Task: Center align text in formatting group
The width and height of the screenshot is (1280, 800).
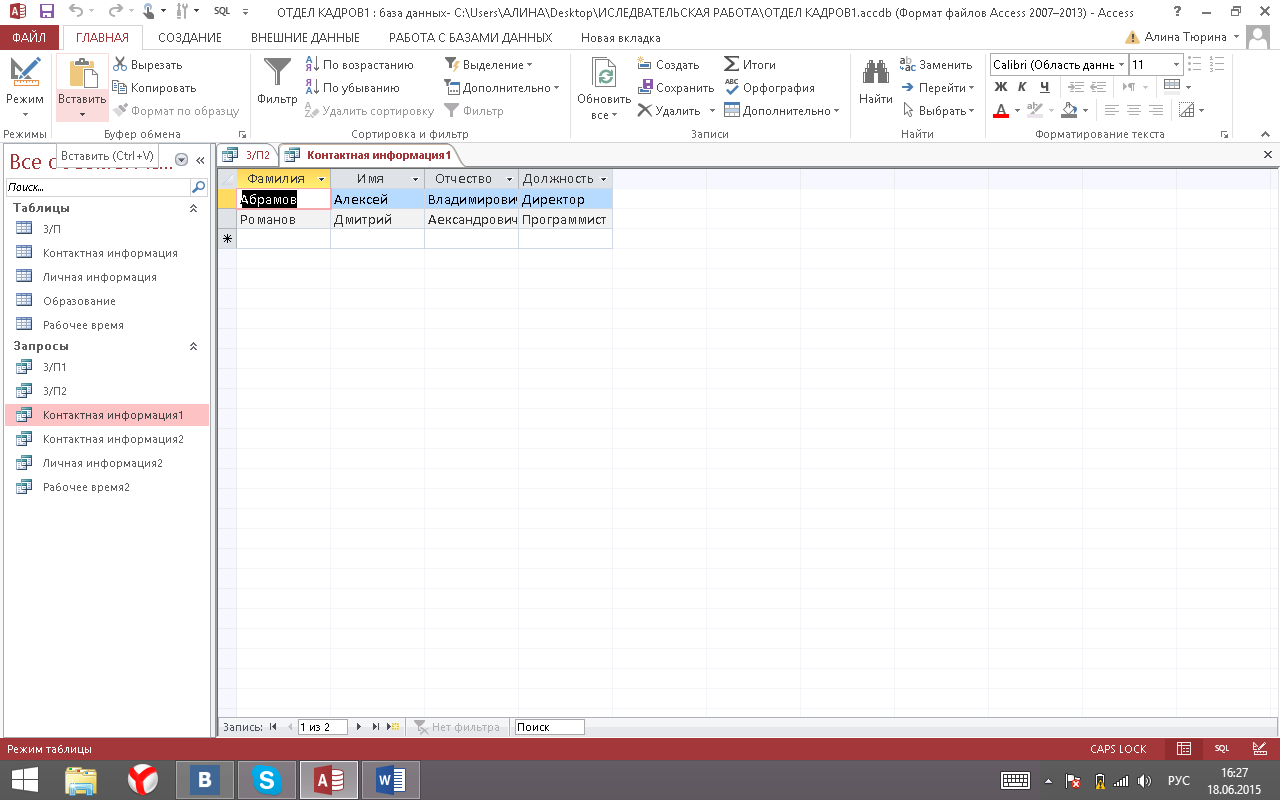Action: tap(1134, 111)
